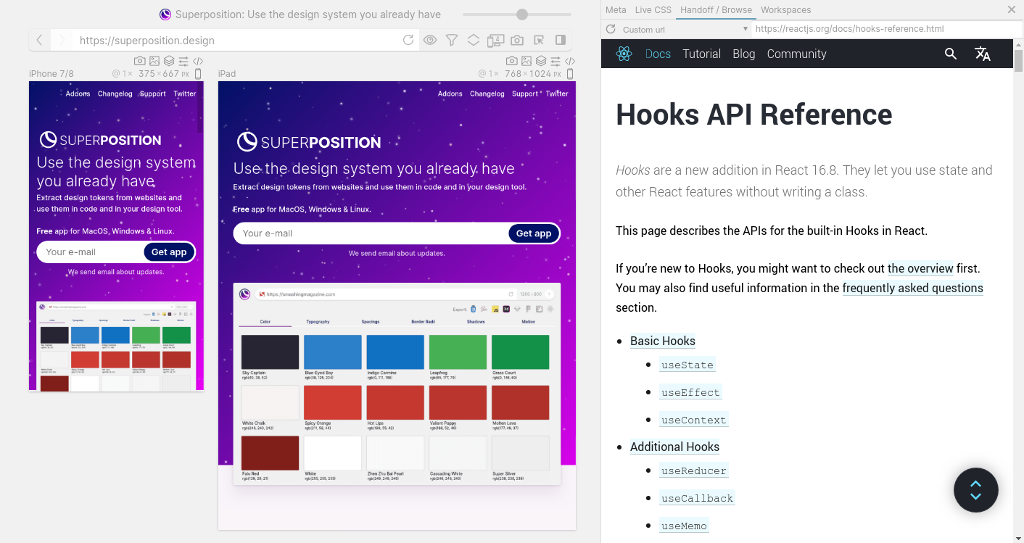Click the floating navigation chevrons button

[x=976, y=490]
